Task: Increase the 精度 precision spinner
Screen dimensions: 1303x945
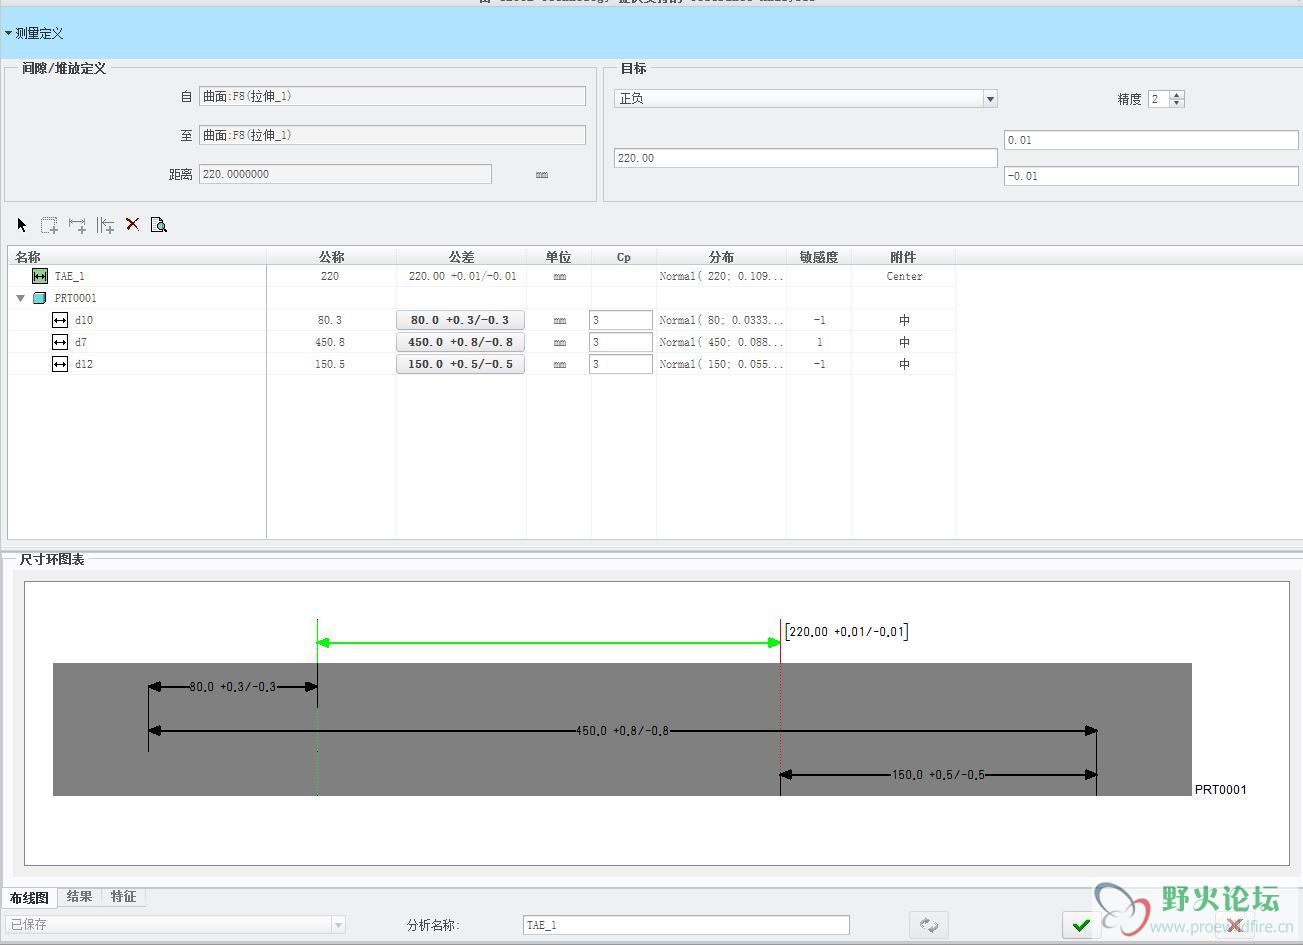Action: pos(1177,95)
